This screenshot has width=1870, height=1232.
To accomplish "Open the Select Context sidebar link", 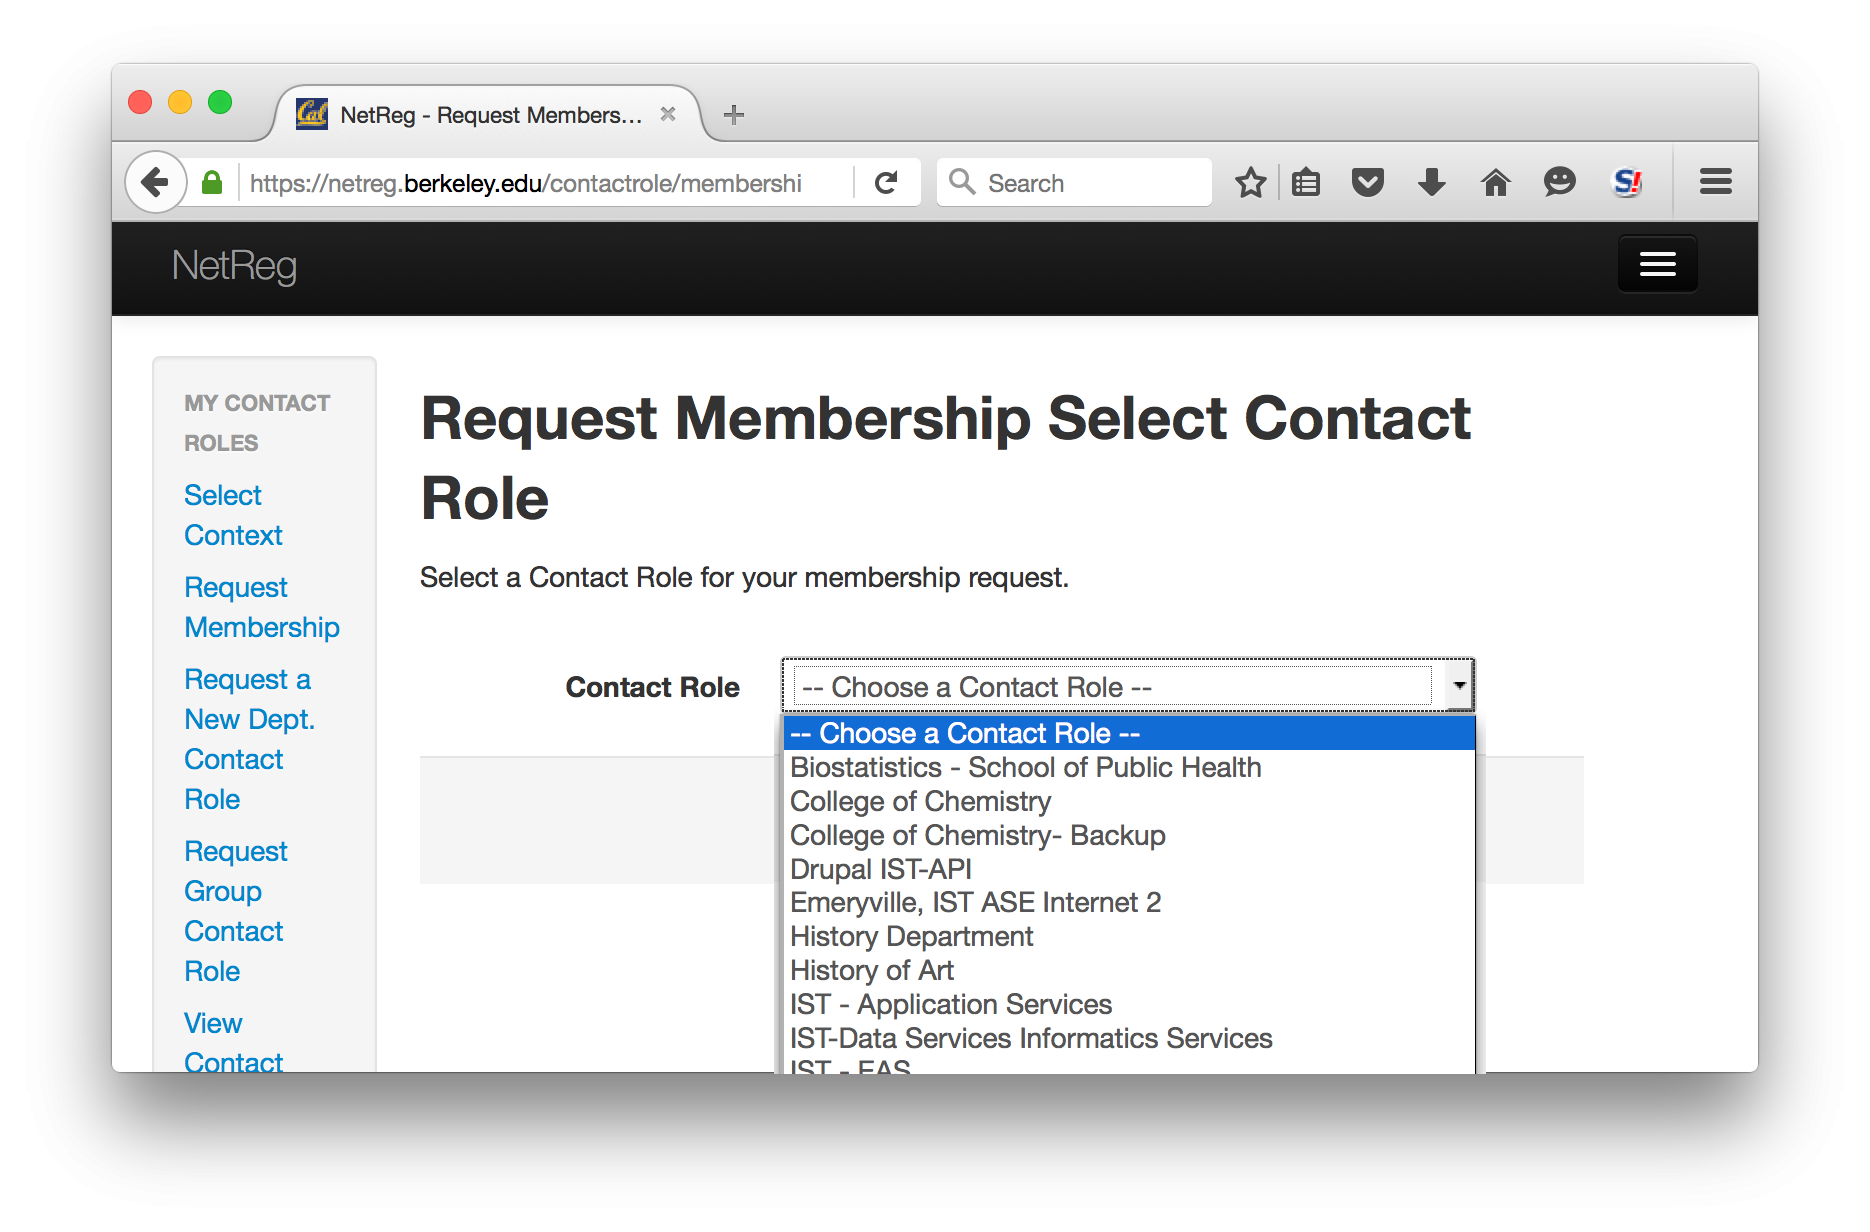I will (233, 515).
